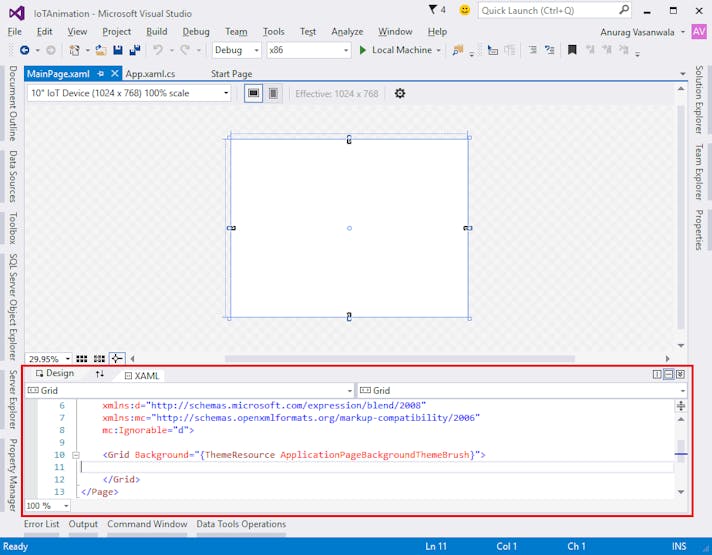Open the Error List panel tab
Viewport: 712px width, 555px height.
tap(42, 524)
